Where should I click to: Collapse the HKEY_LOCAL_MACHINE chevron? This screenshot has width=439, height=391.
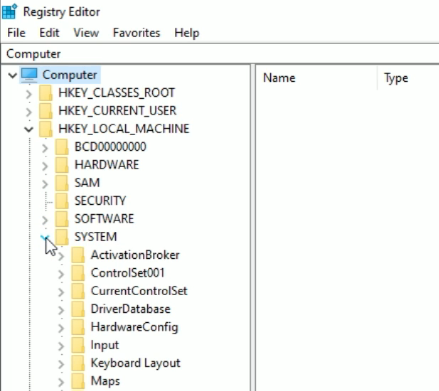[x=29, y=129]
